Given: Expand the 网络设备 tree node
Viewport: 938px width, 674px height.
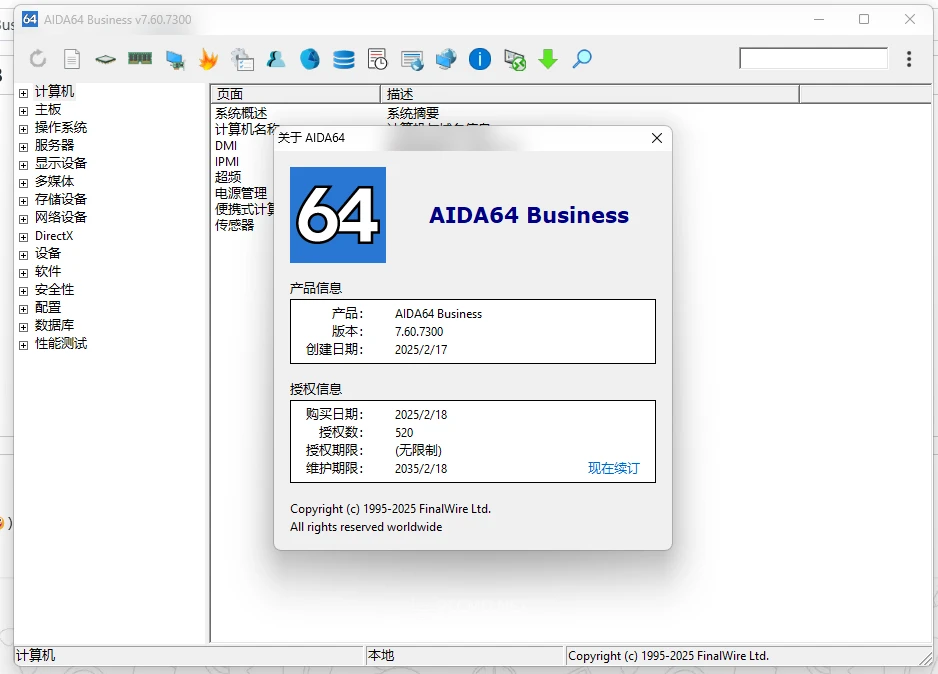Looking at the screenshot, I should click(23, 219).
